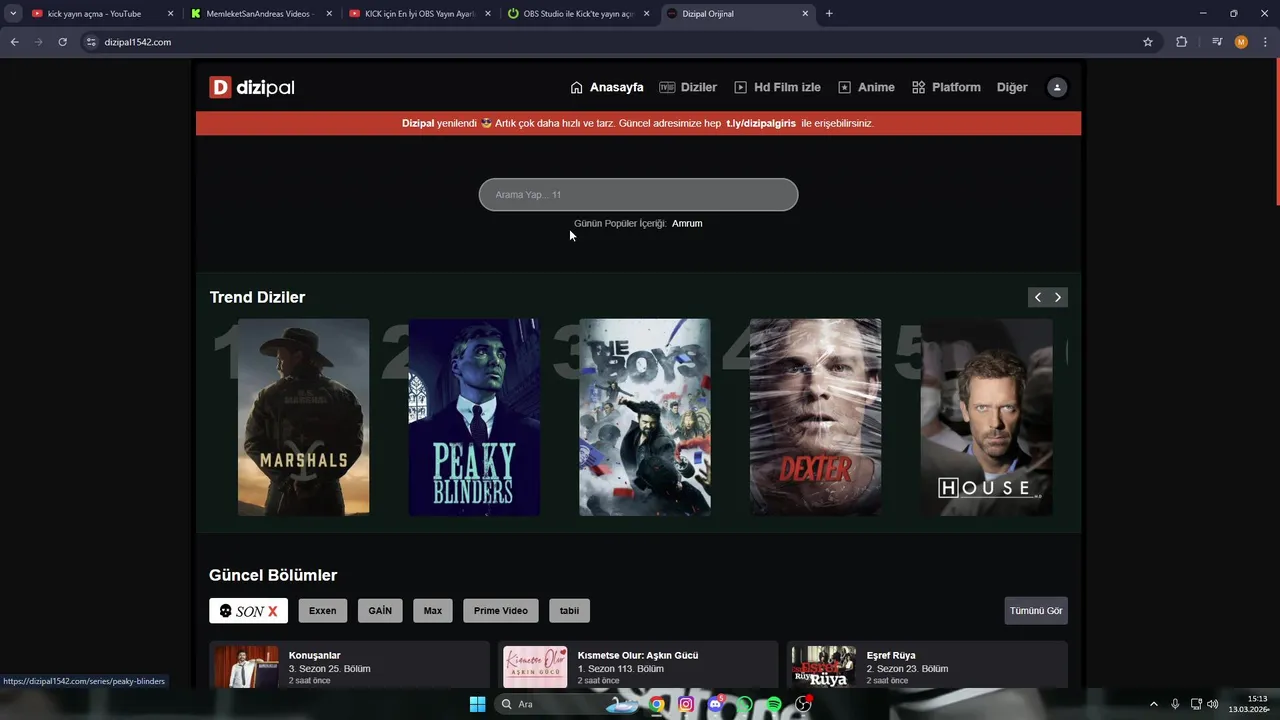
Task: Close the Dizipal Orijinal tab
Action: point(806,14)
